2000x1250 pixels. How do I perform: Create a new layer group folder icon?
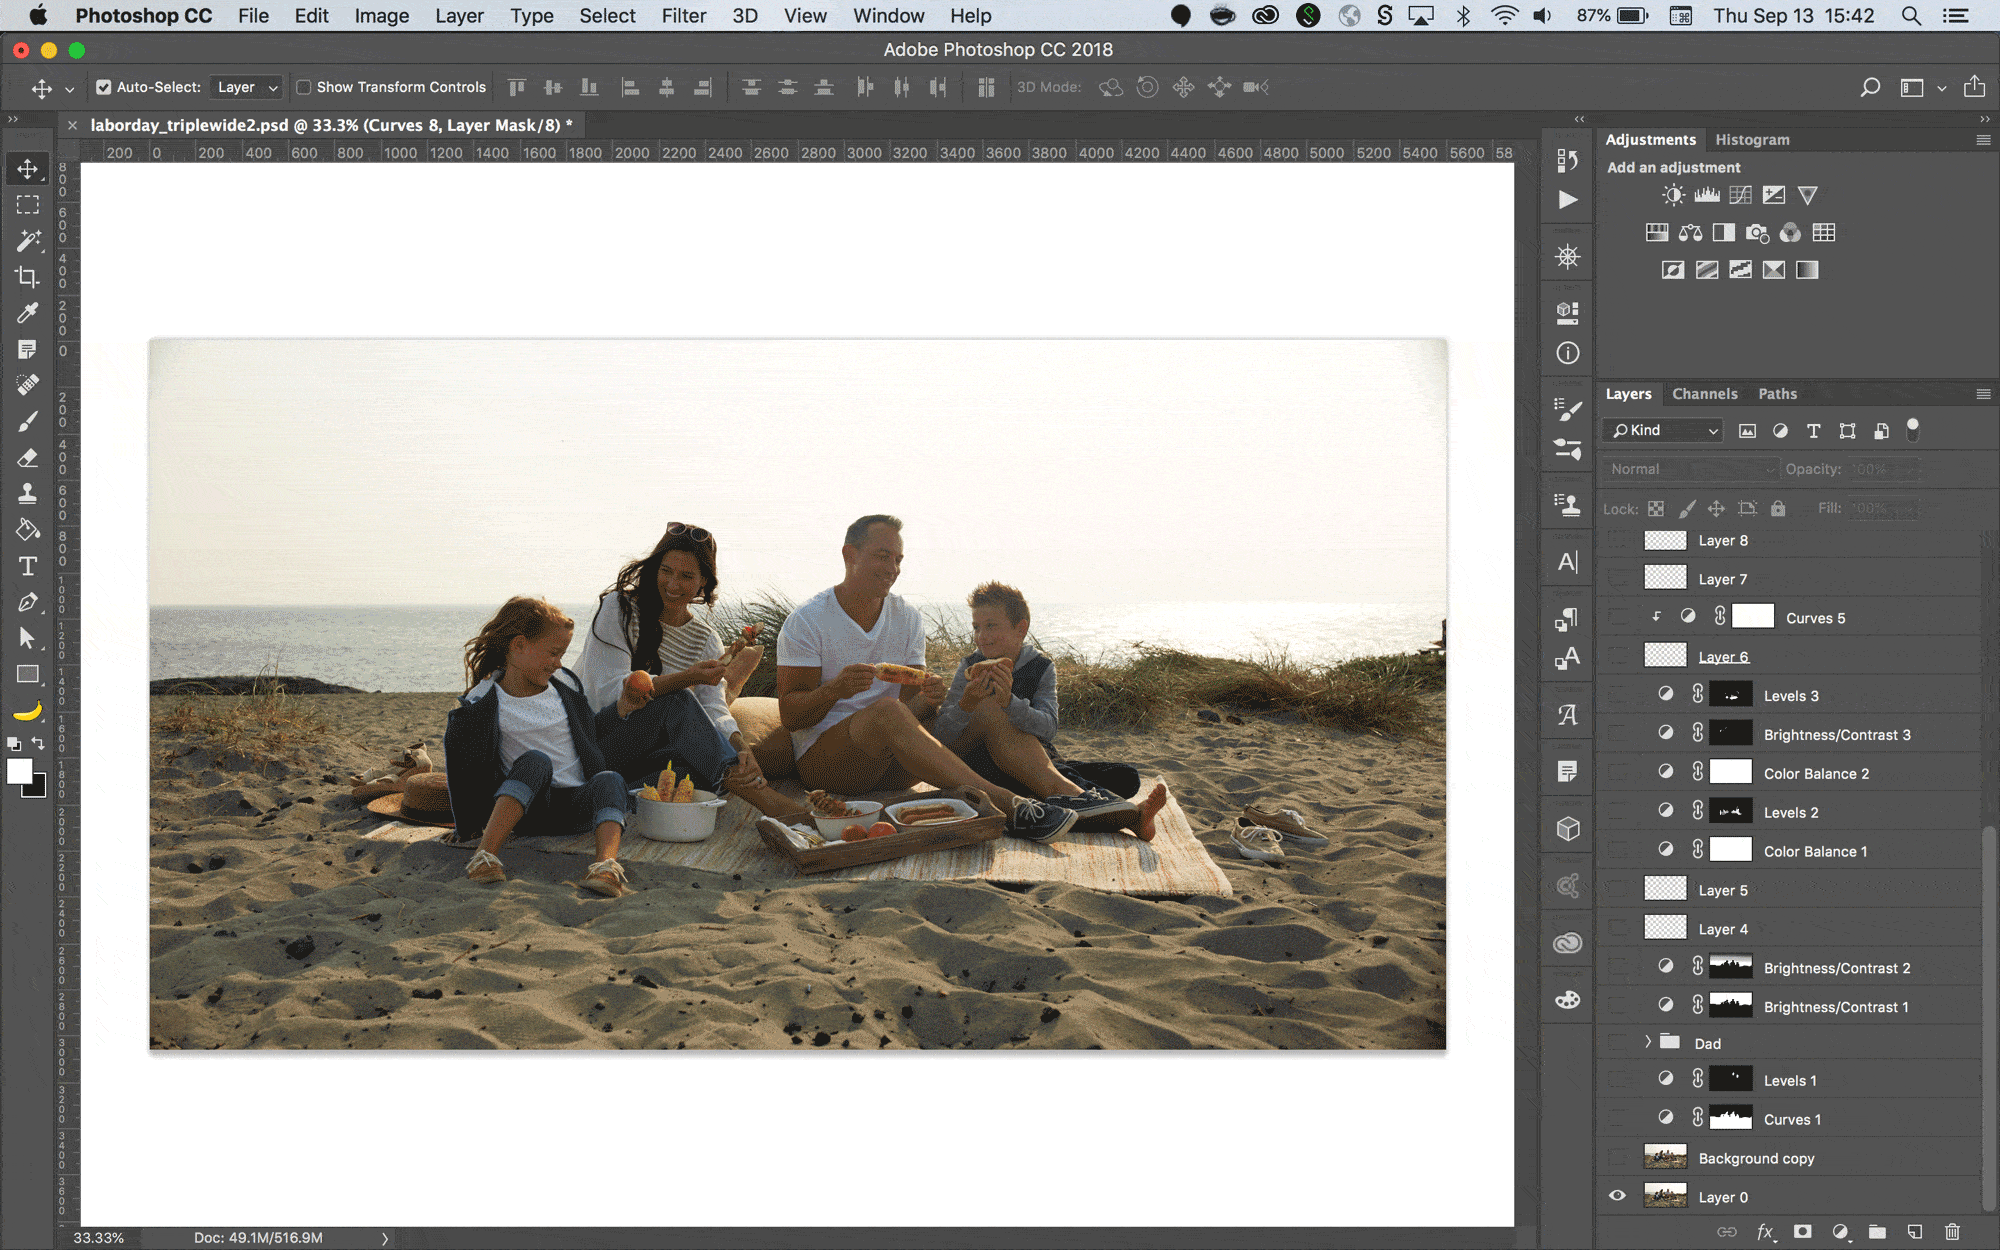tap(1877, 1231)
